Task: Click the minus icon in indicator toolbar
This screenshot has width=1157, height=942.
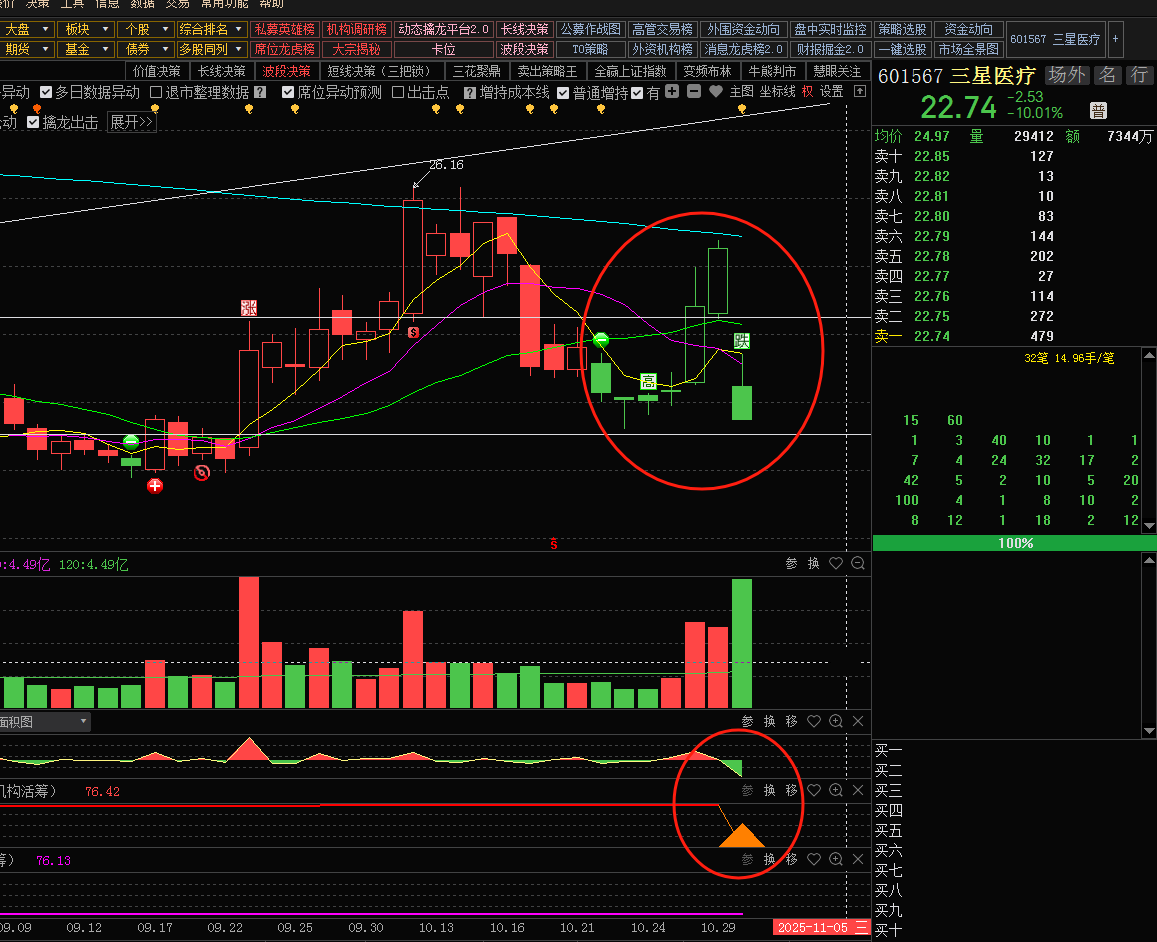Action: pos(694,91)
